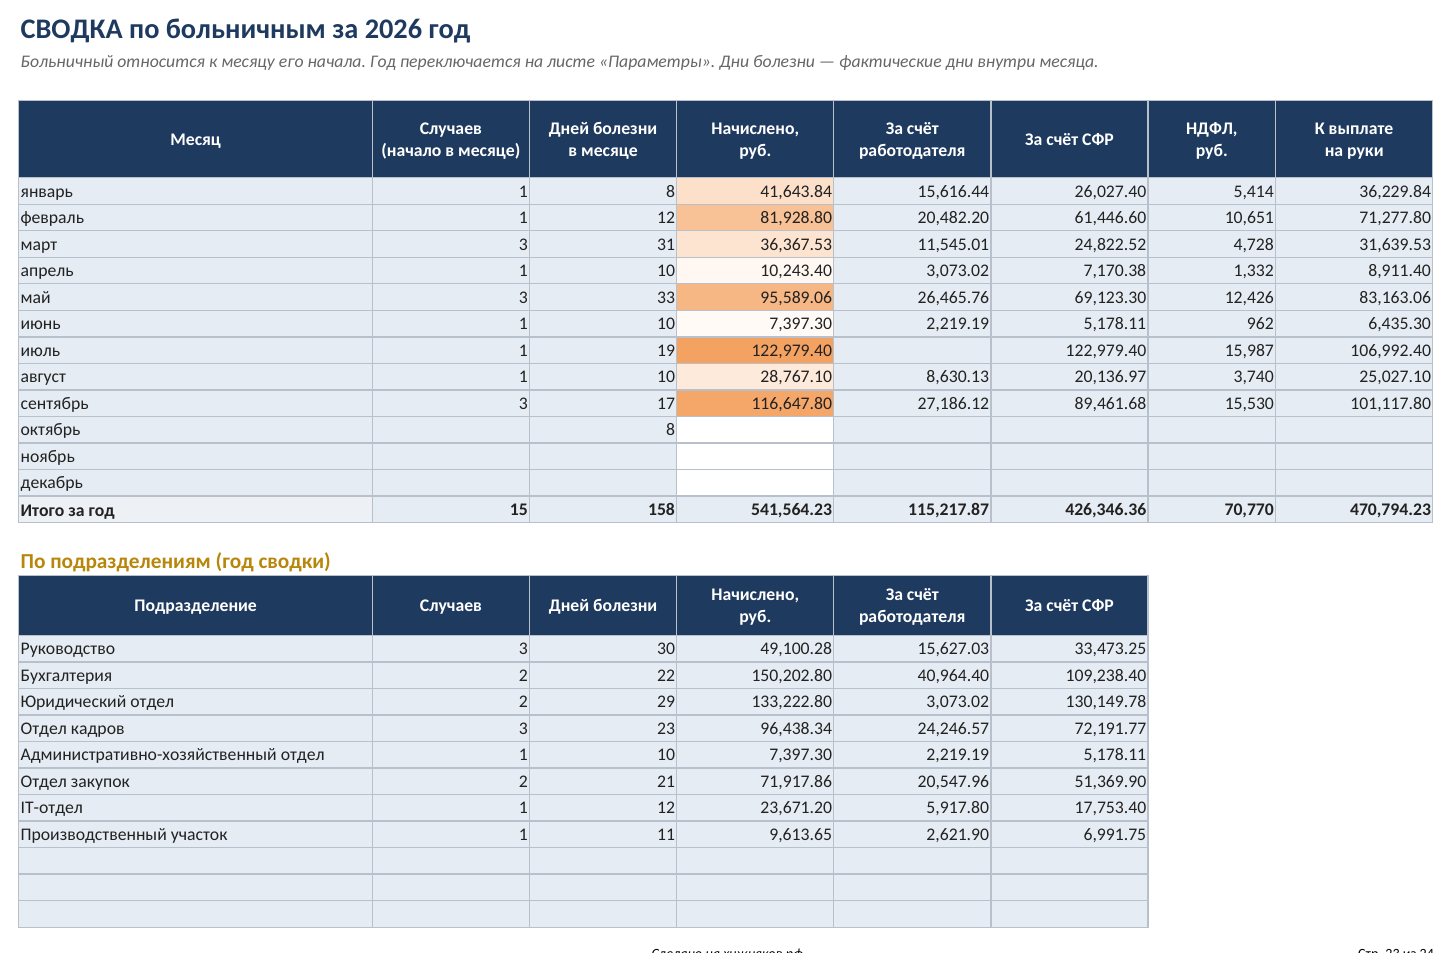Screen dimensions: 1451x971
Task: Click the "Отдел закупок" cell
Action: click(x=195, y=781)
